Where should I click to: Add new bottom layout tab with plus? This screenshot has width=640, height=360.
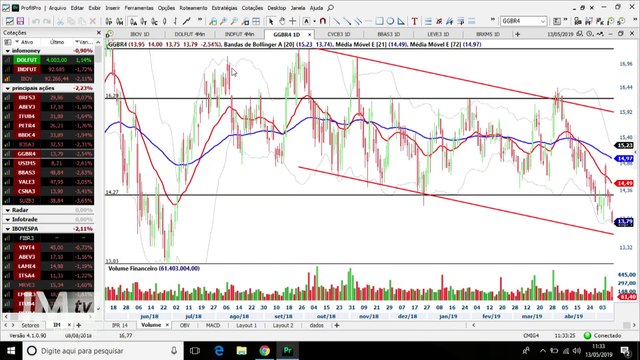(337, 325)
